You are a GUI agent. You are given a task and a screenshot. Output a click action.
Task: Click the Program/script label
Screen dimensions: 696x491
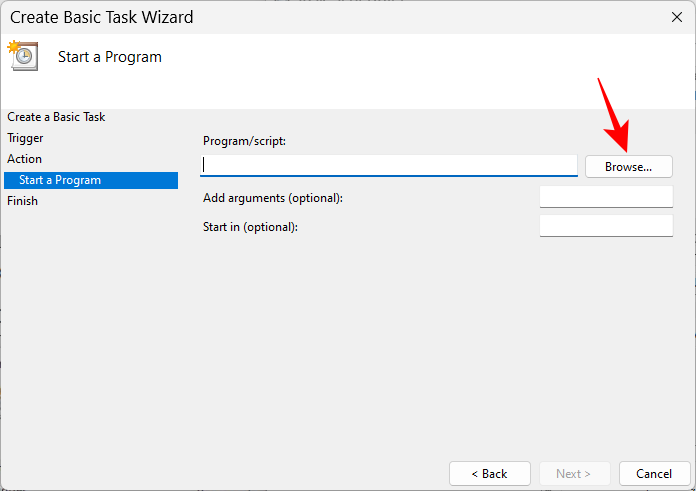coord(244,141)
